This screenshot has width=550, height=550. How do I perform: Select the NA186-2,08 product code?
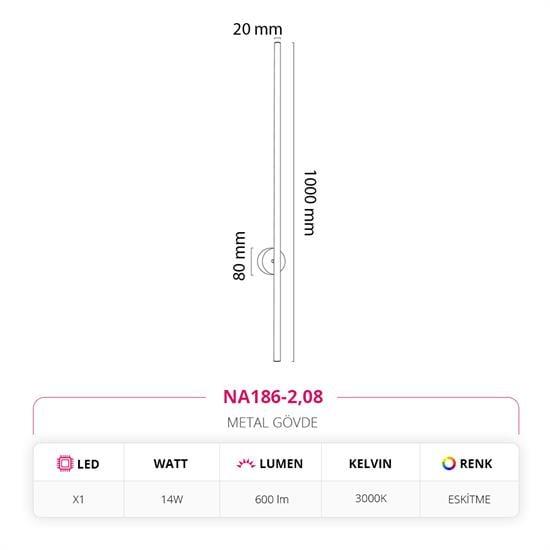point(273,397)
